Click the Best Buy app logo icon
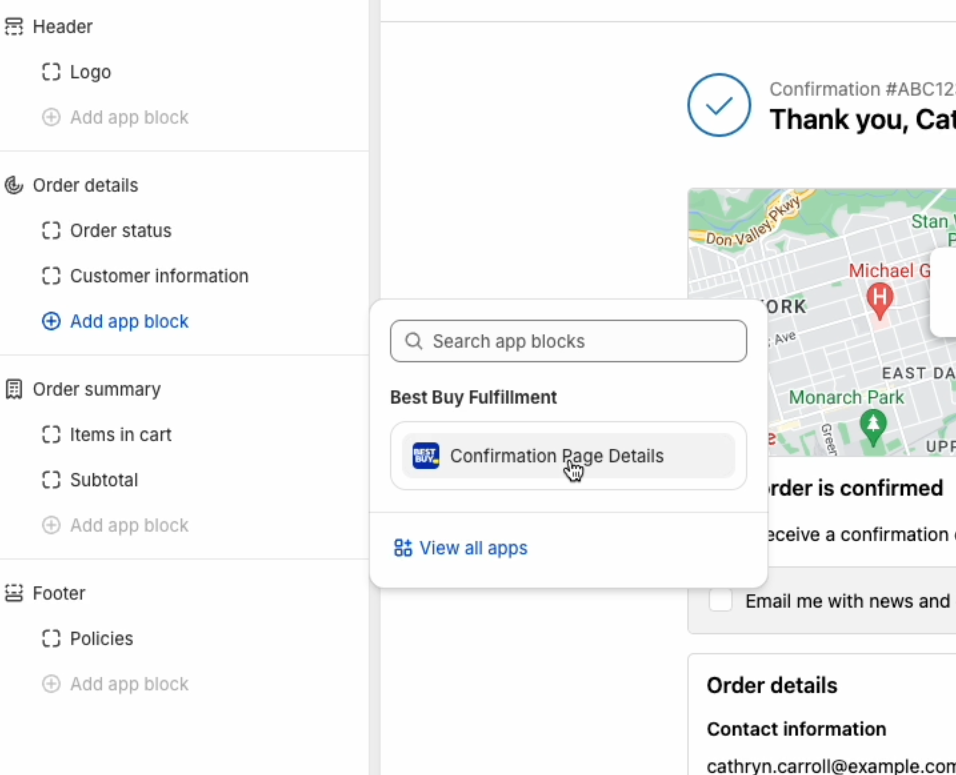The width and height of the screenshot is (956, 775). tap(426, 455)
